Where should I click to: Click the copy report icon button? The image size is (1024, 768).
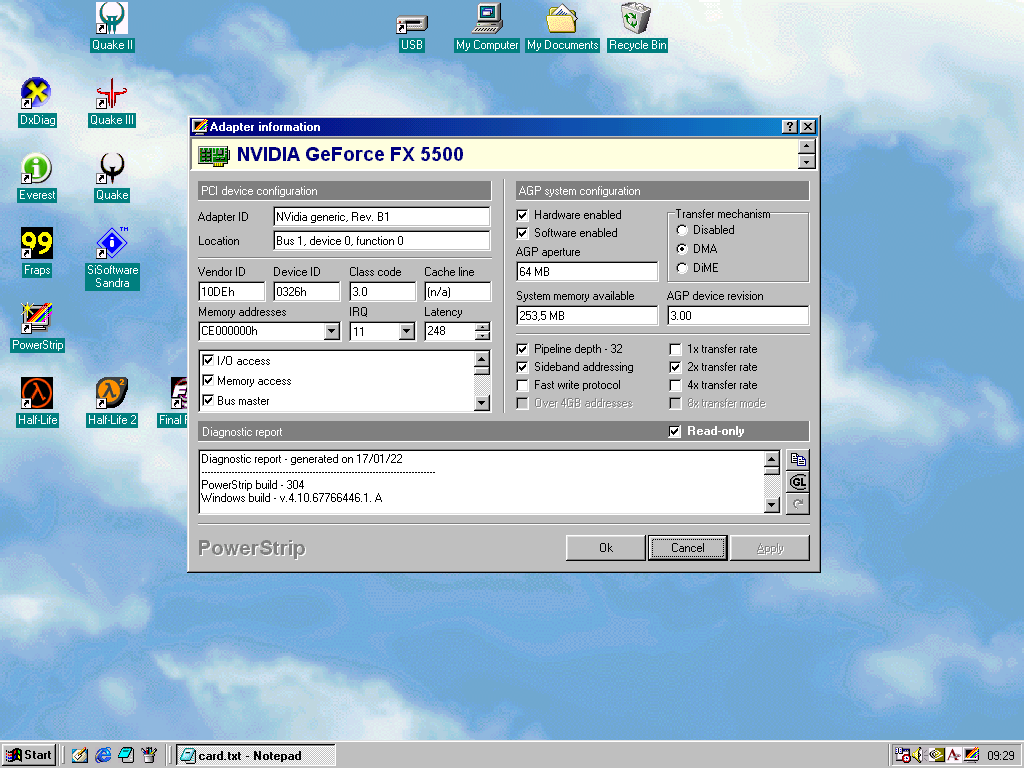pyautogui.click(x=798, y=460)
